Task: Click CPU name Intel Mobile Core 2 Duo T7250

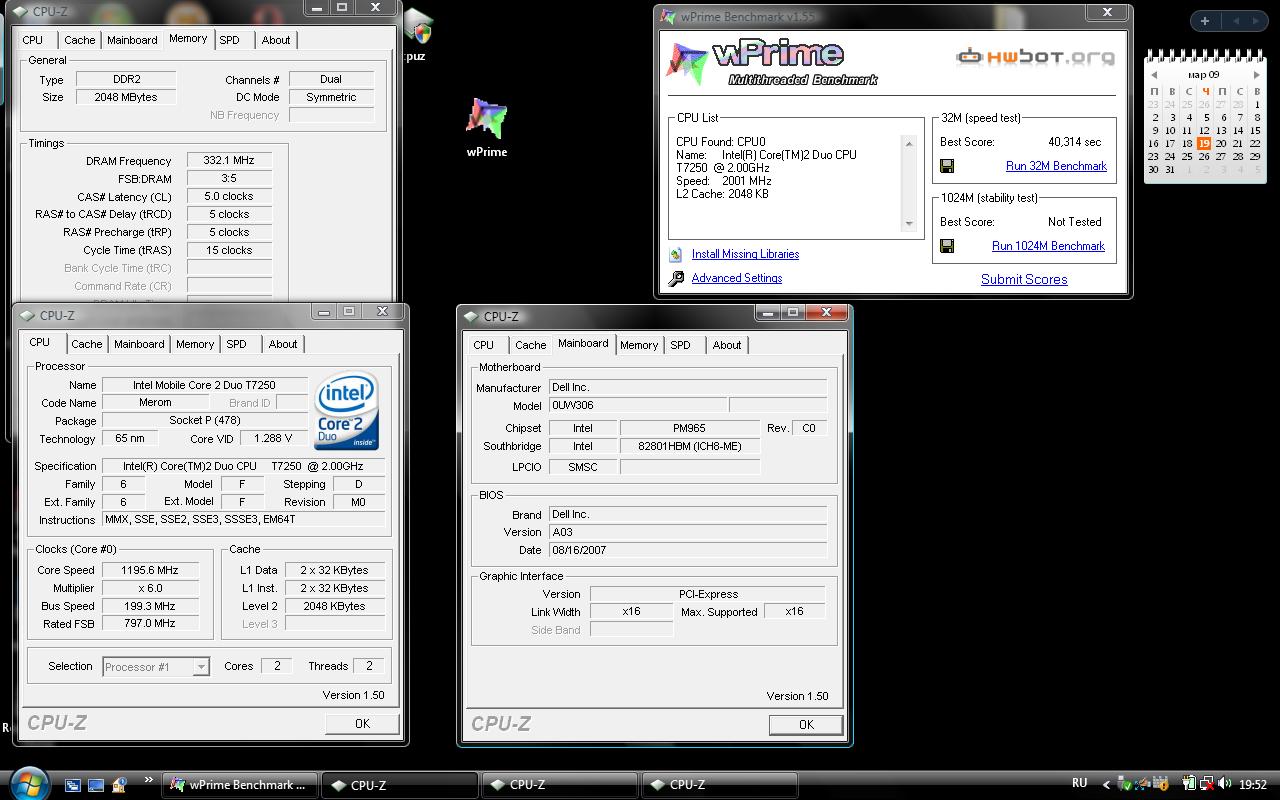Action: coord(204,385)
